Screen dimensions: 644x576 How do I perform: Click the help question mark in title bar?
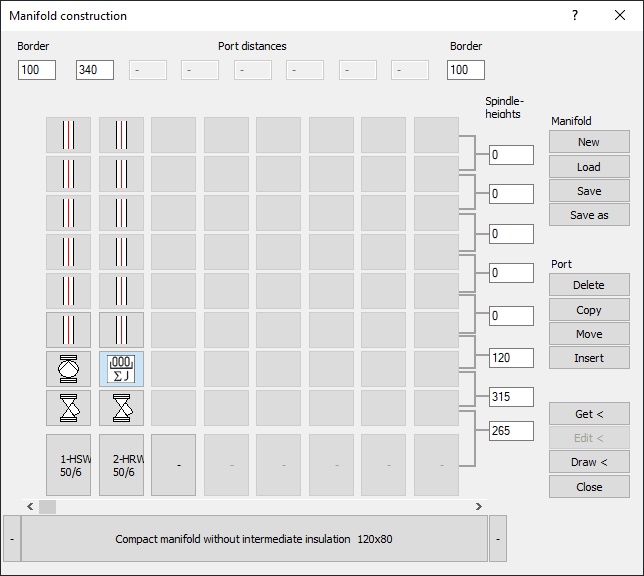click(x=575, y=16)
